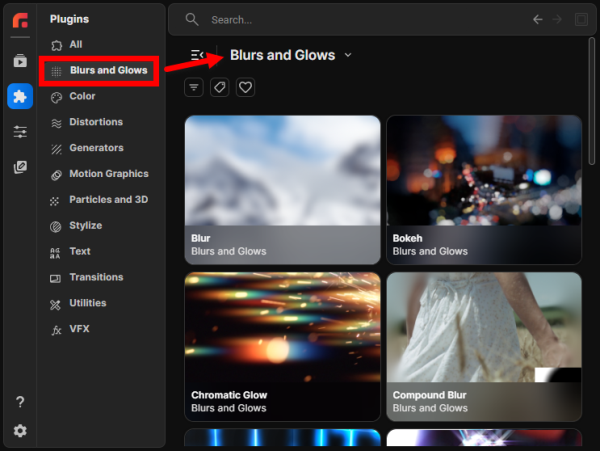
Task: Toggle the favorites heart filter
Action: 245,88
